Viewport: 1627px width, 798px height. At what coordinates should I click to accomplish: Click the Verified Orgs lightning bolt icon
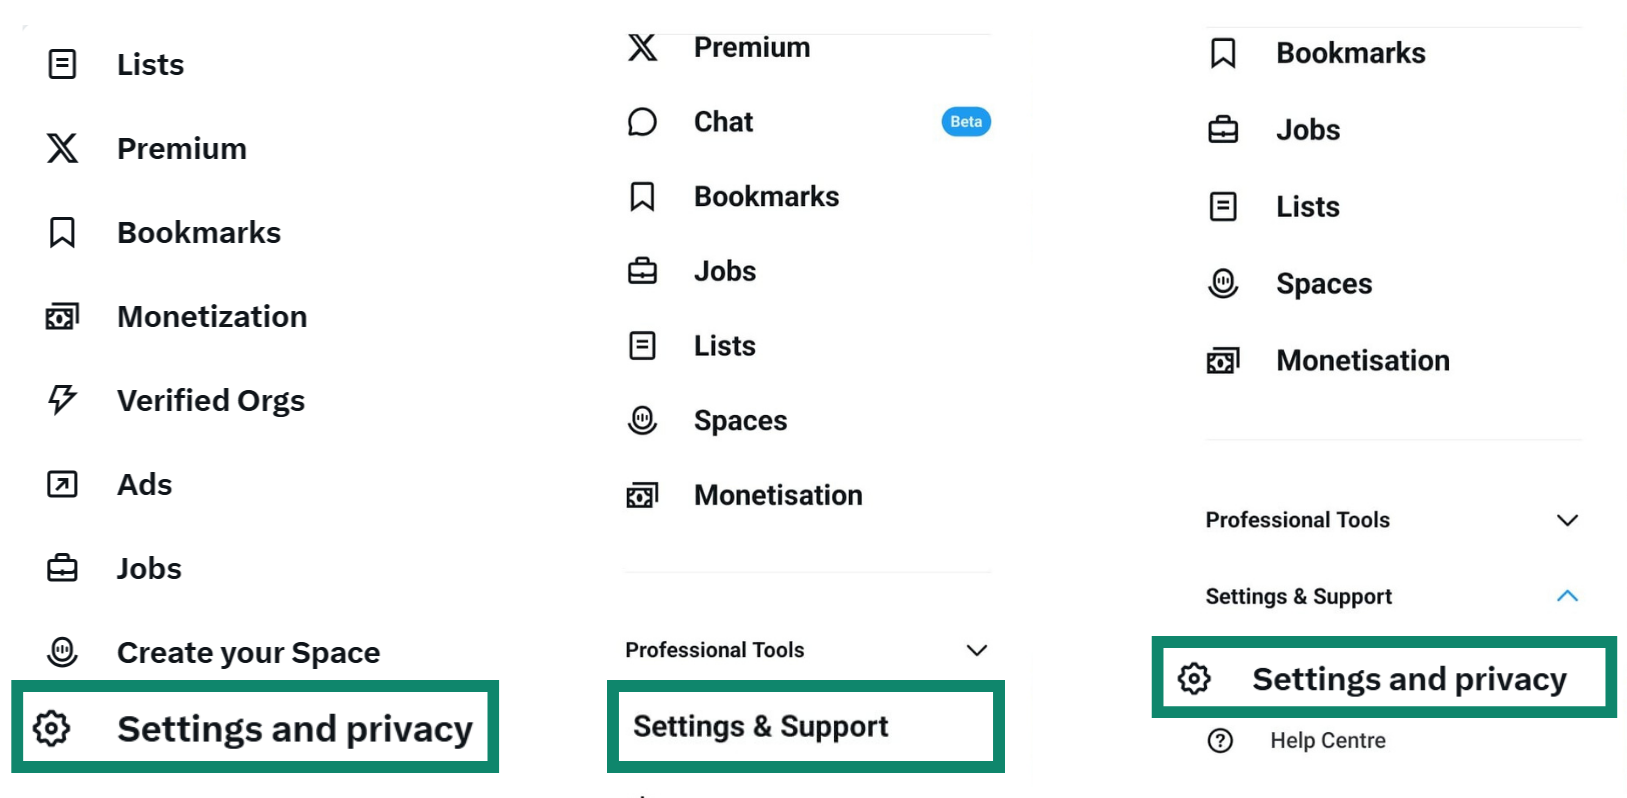coord(61,400)
